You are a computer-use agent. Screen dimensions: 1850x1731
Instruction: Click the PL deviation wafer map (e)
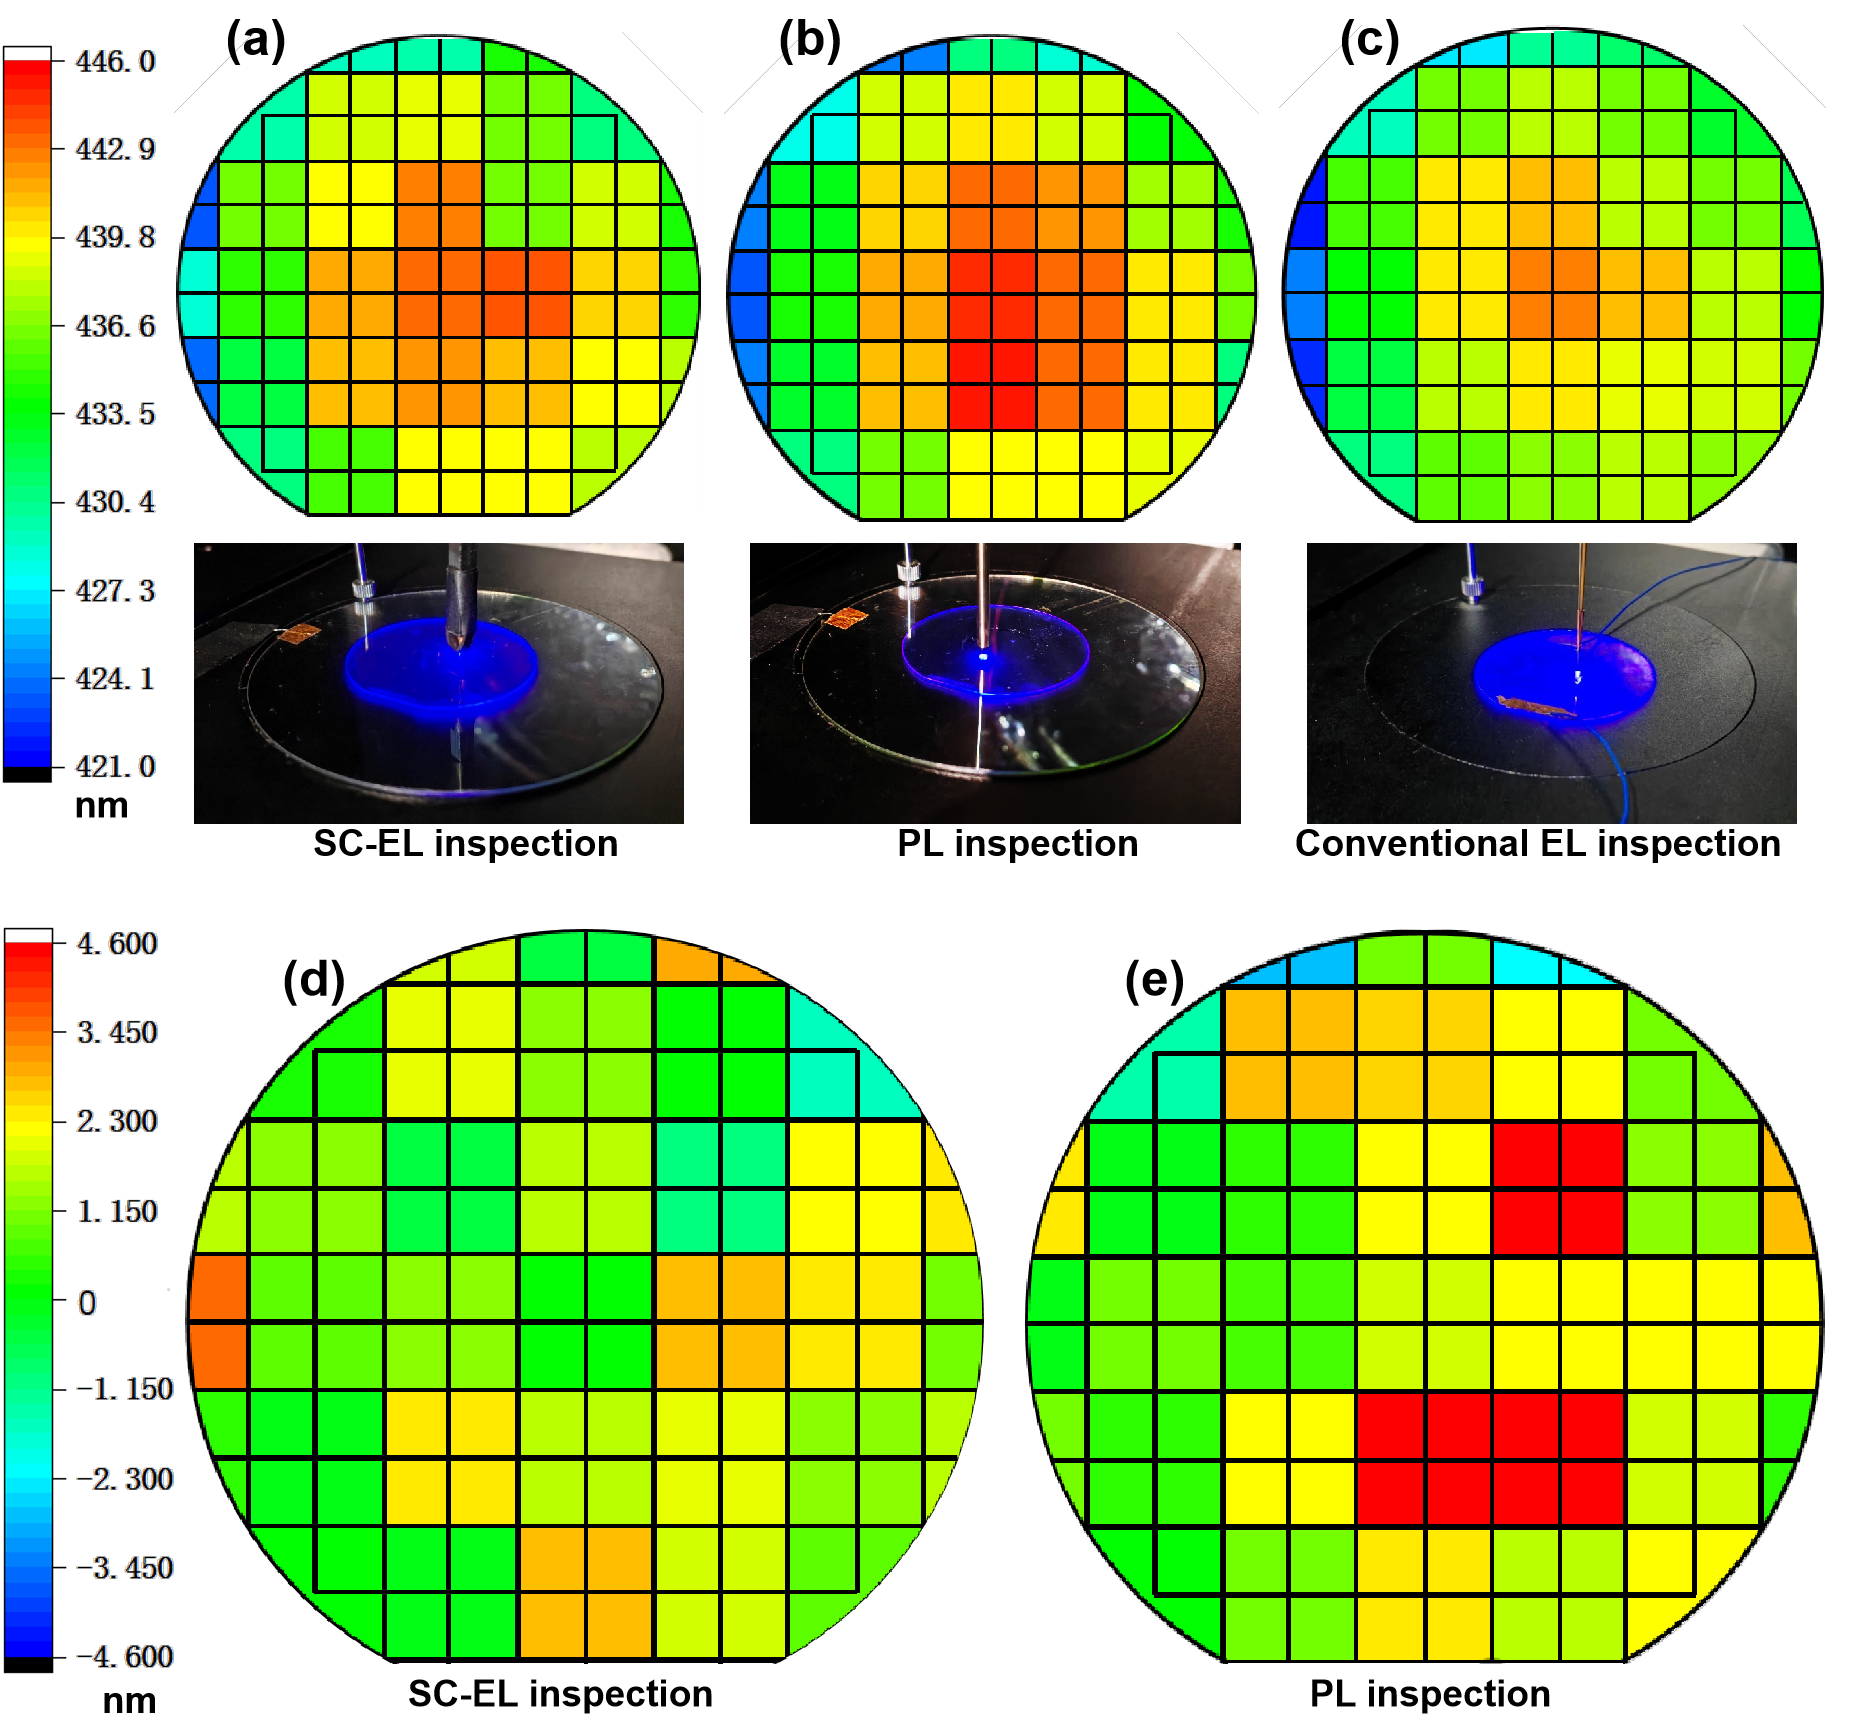tap(1425, 1297)
